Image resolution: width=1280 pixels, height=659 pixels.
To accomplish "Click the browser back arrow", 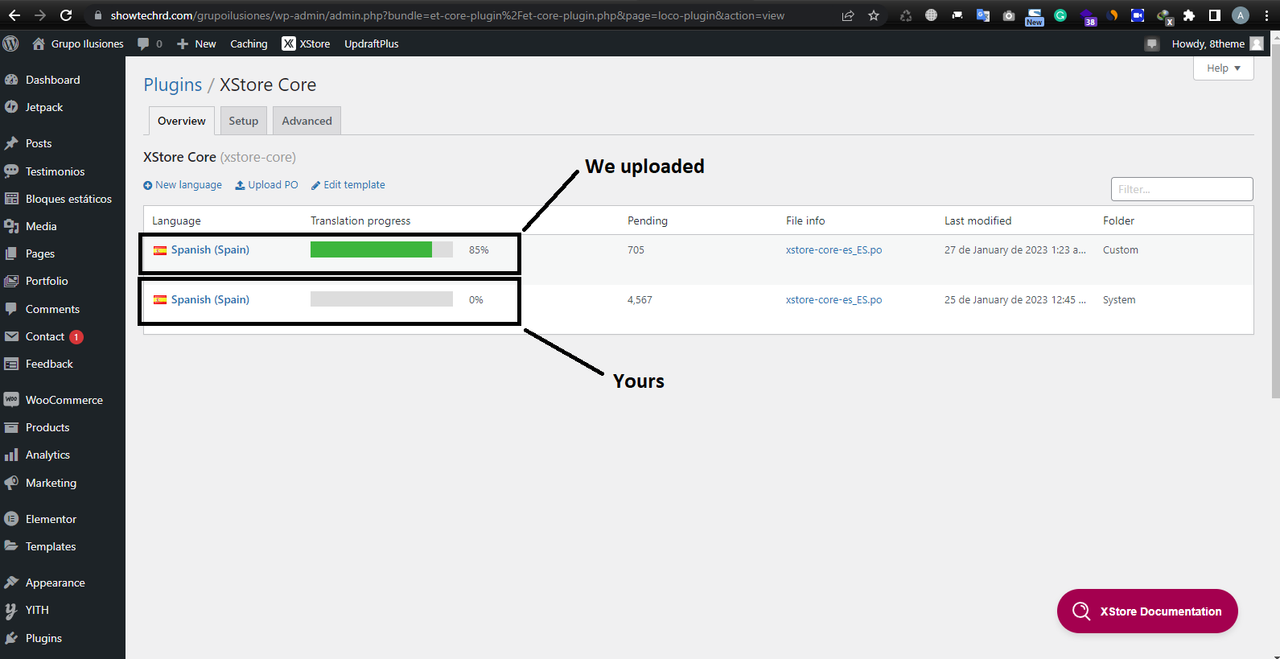I will coord(15,15).
